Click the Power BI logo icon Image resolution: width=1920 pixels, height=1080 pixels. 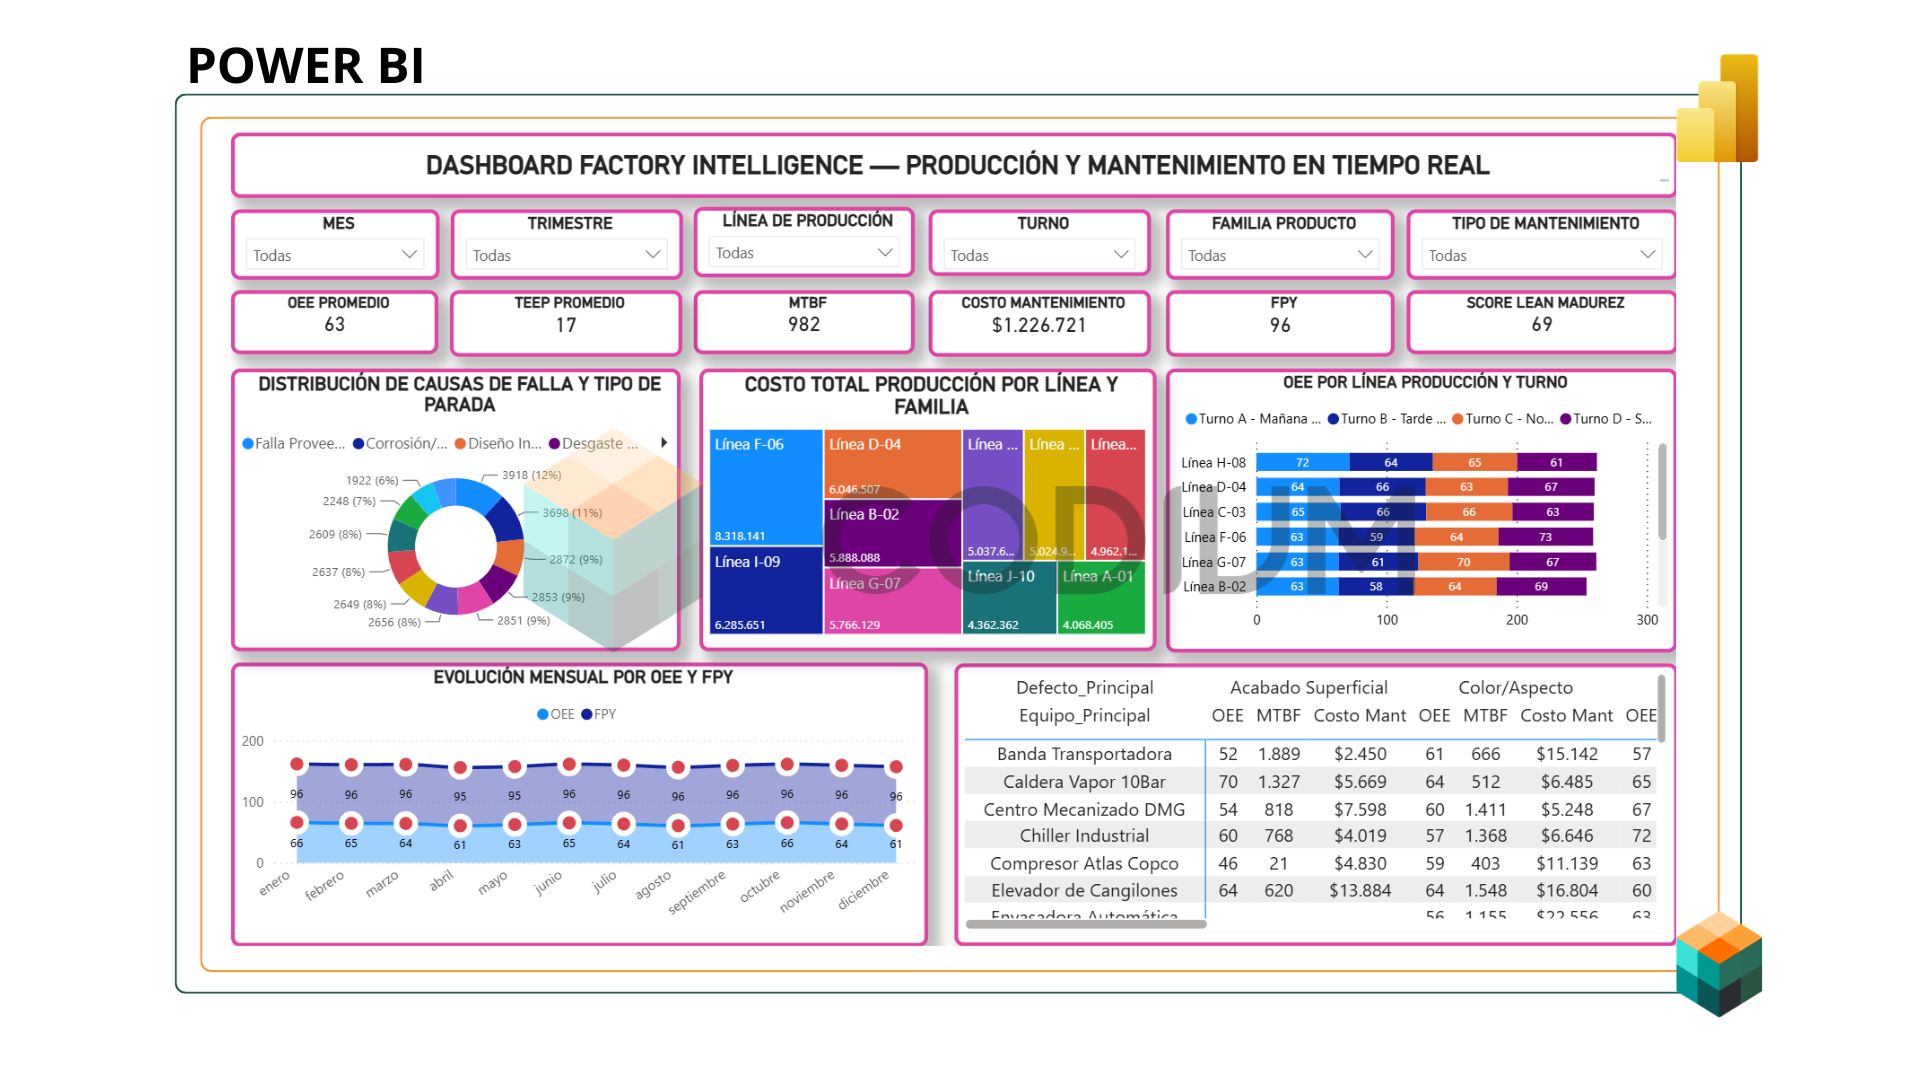pos(1717,108)
